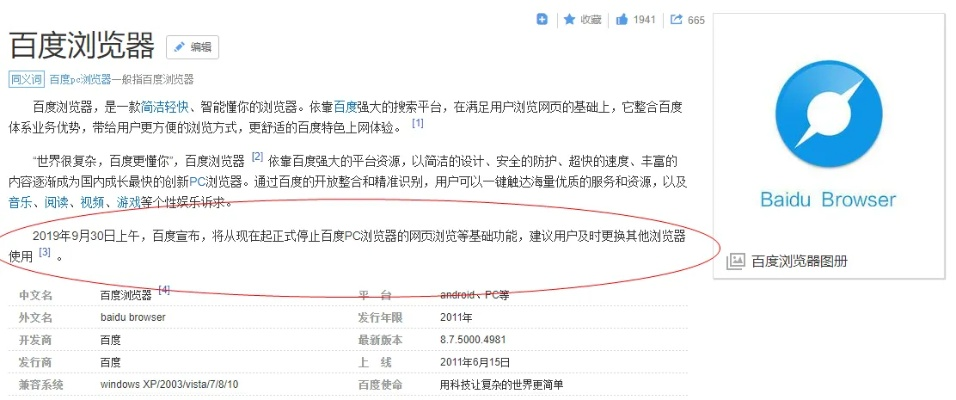Follow the 视频 hyperlink
The width and height of the screenshot is (956, 400).
92,201
